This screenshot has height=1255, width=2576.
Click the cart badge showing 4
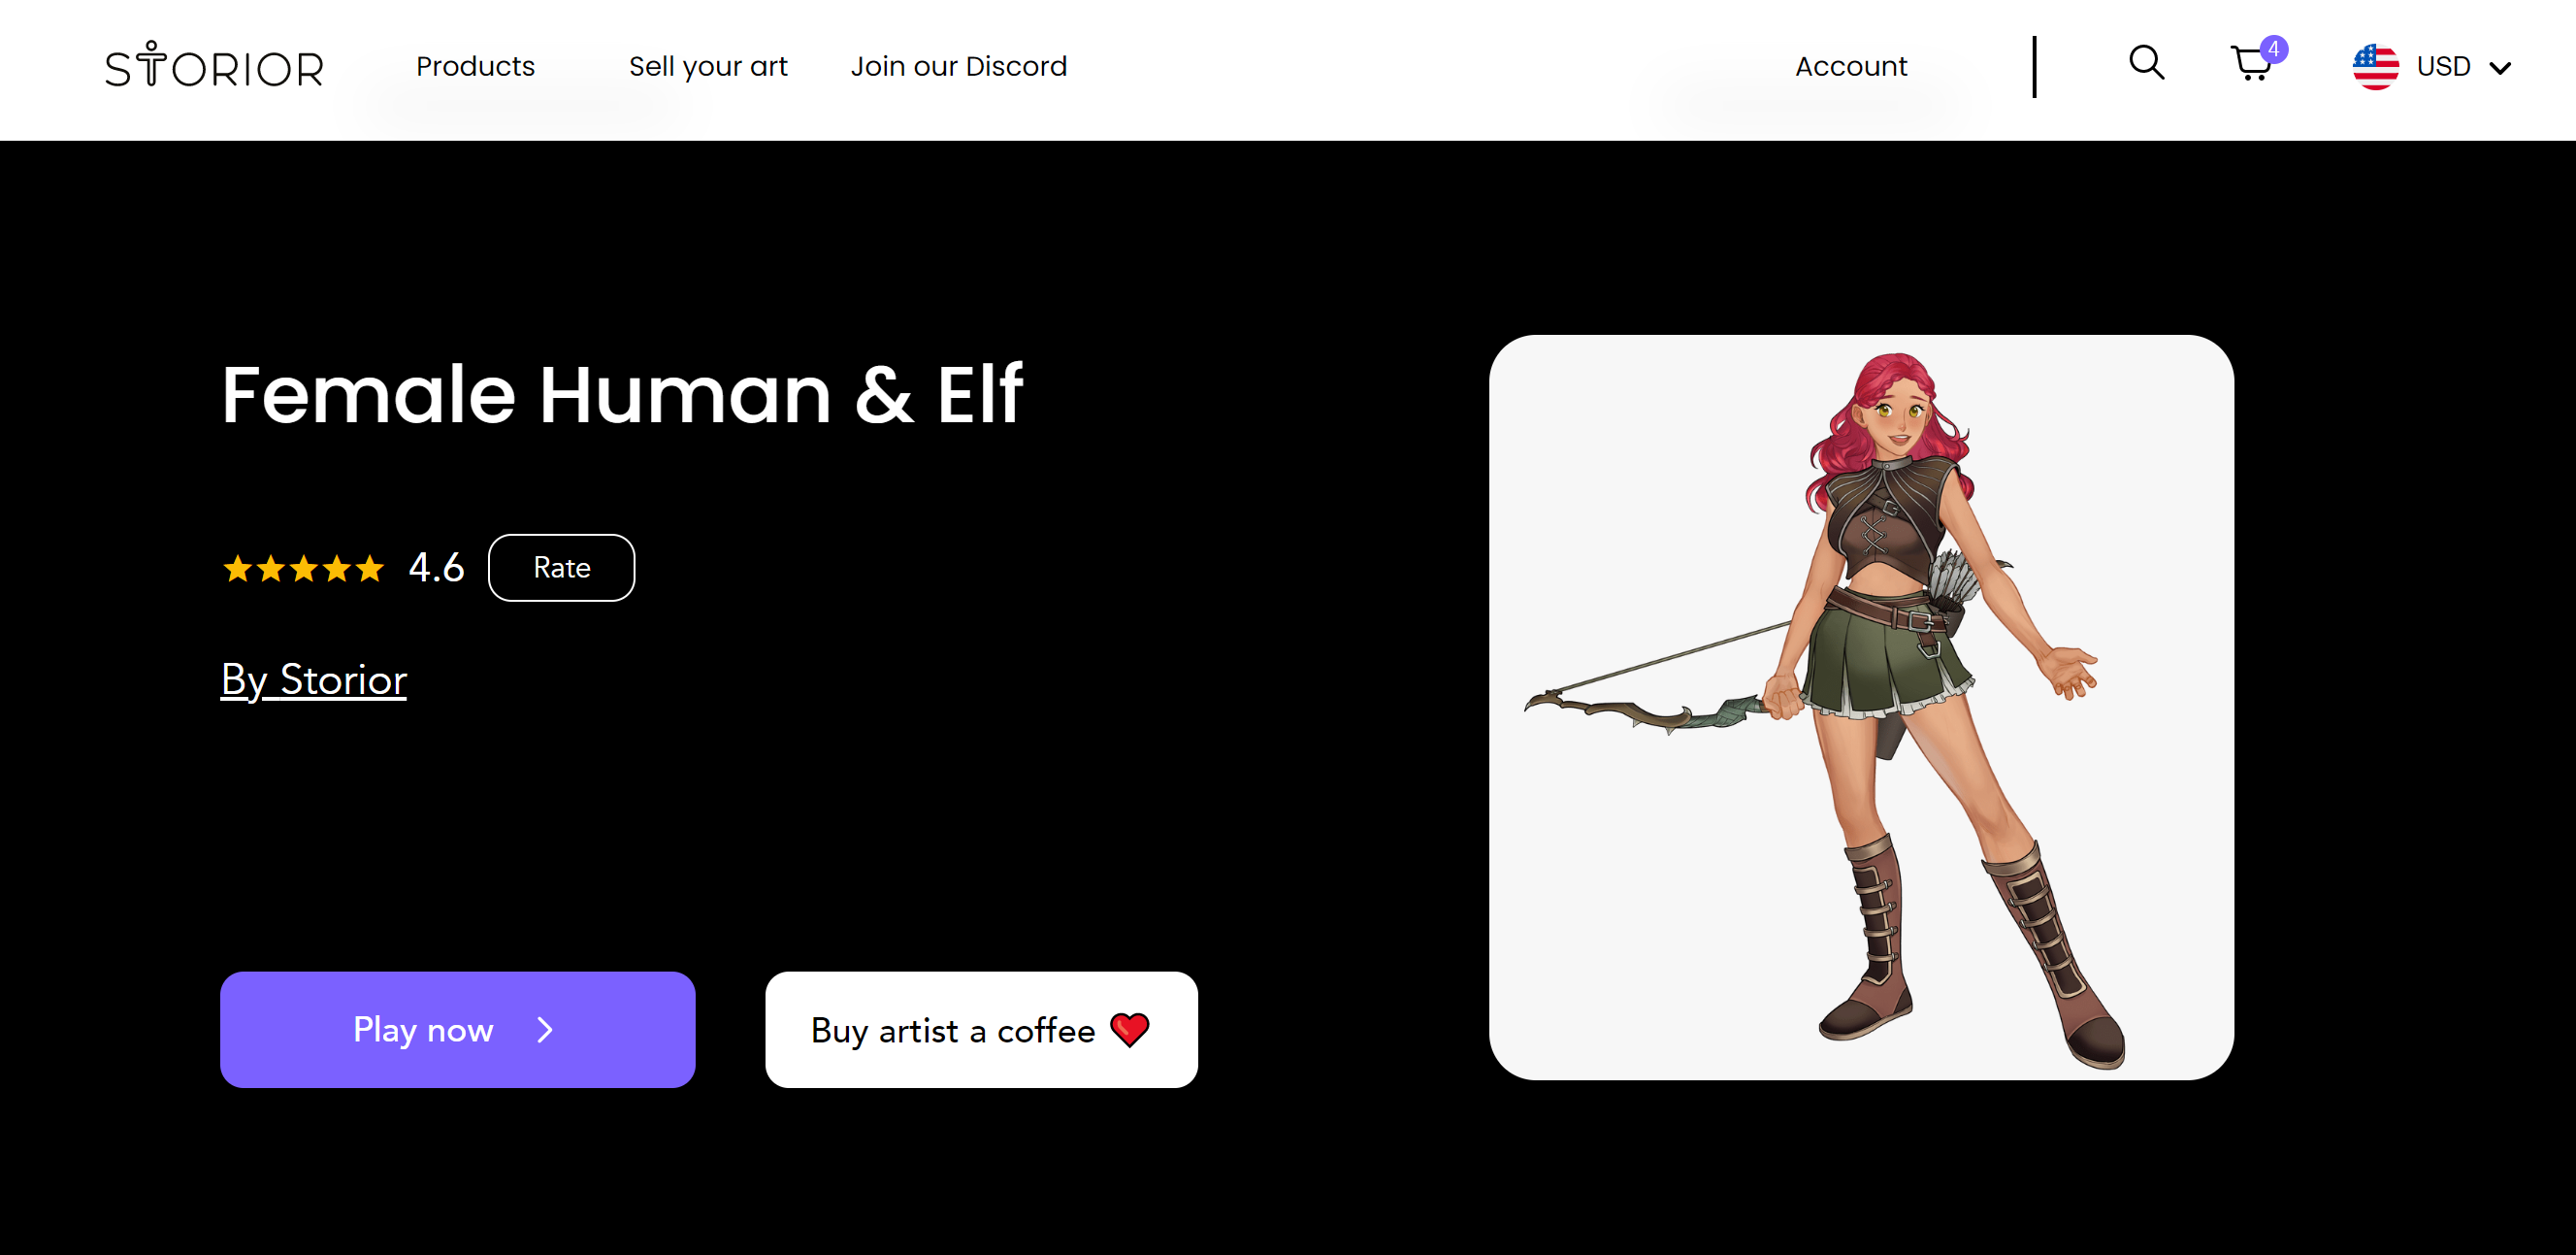(x=2273, y=49)
